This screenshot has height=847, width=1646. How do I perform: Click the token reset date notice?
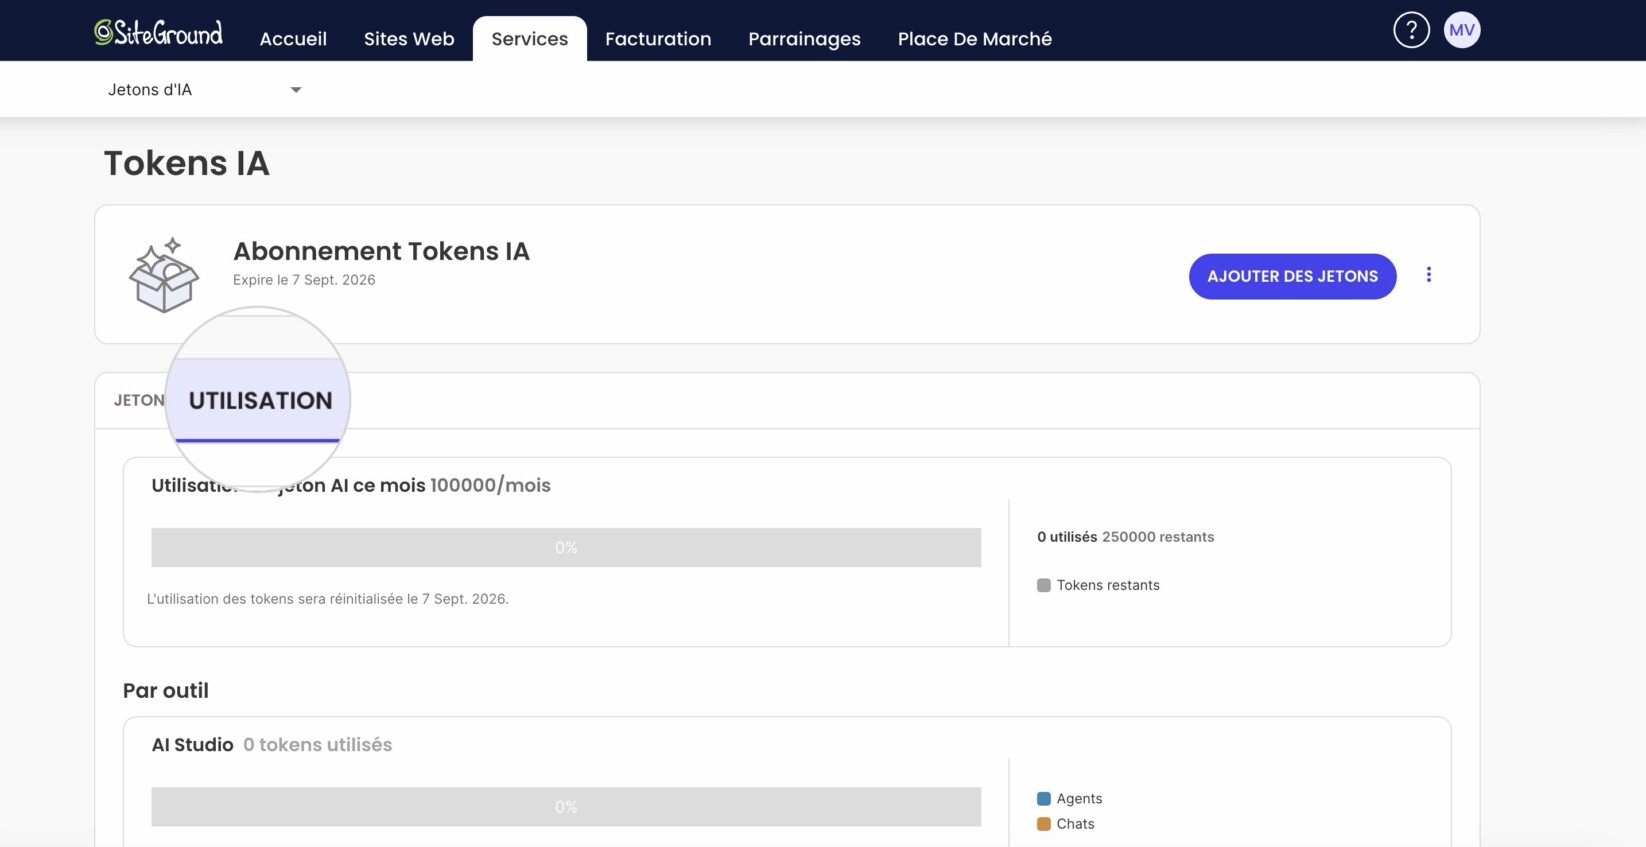pos(328,599)
